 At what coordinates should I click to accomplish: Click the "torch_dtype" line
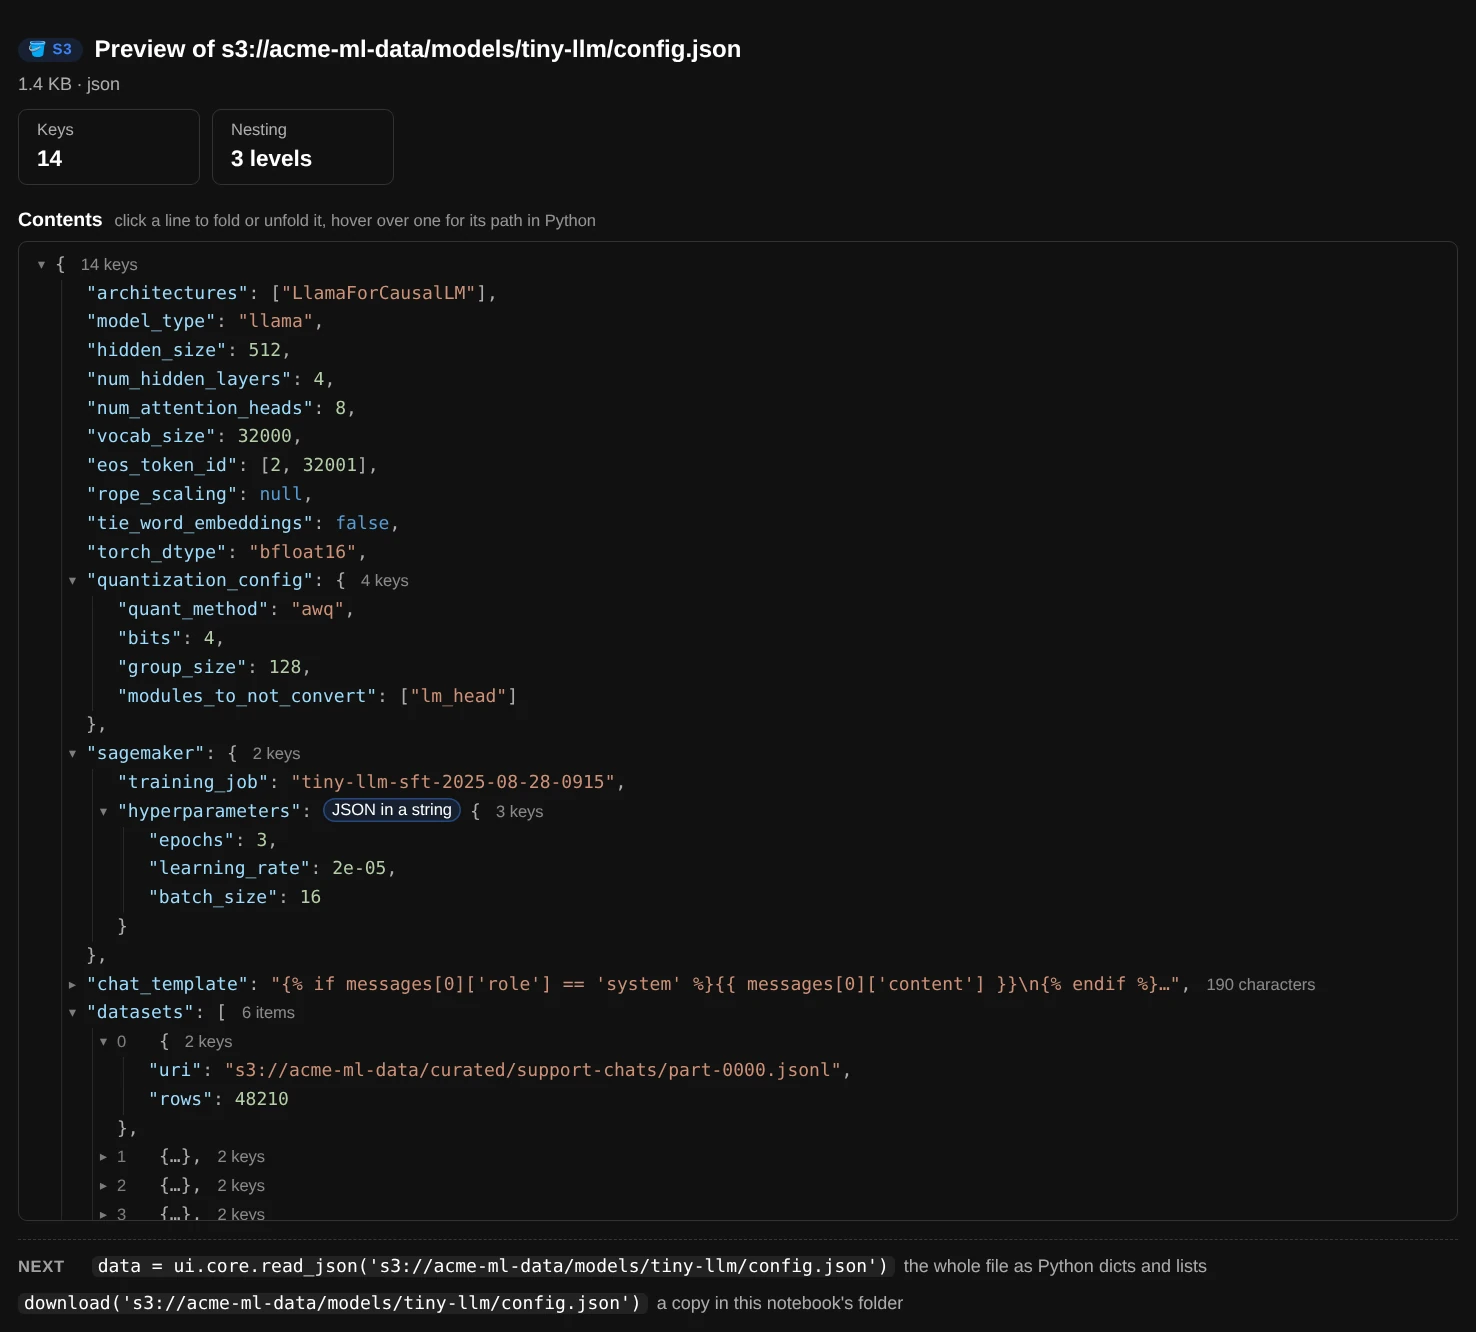[226, 552]
